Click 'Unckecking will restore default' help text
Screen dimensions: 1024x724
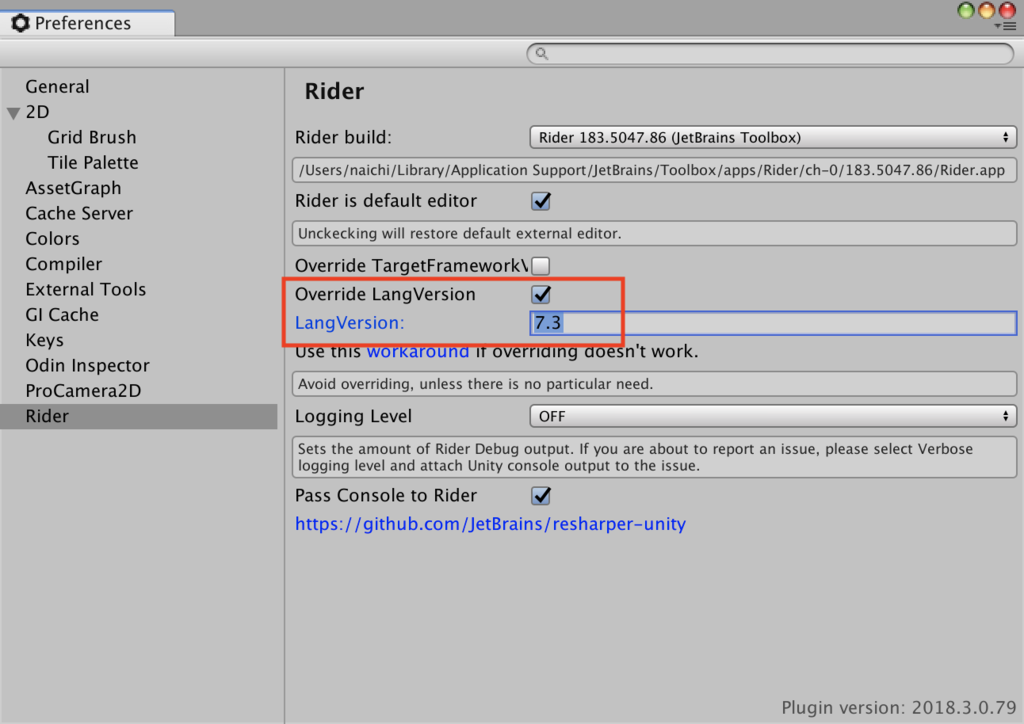pyautogui.click(x=654, y=234)
